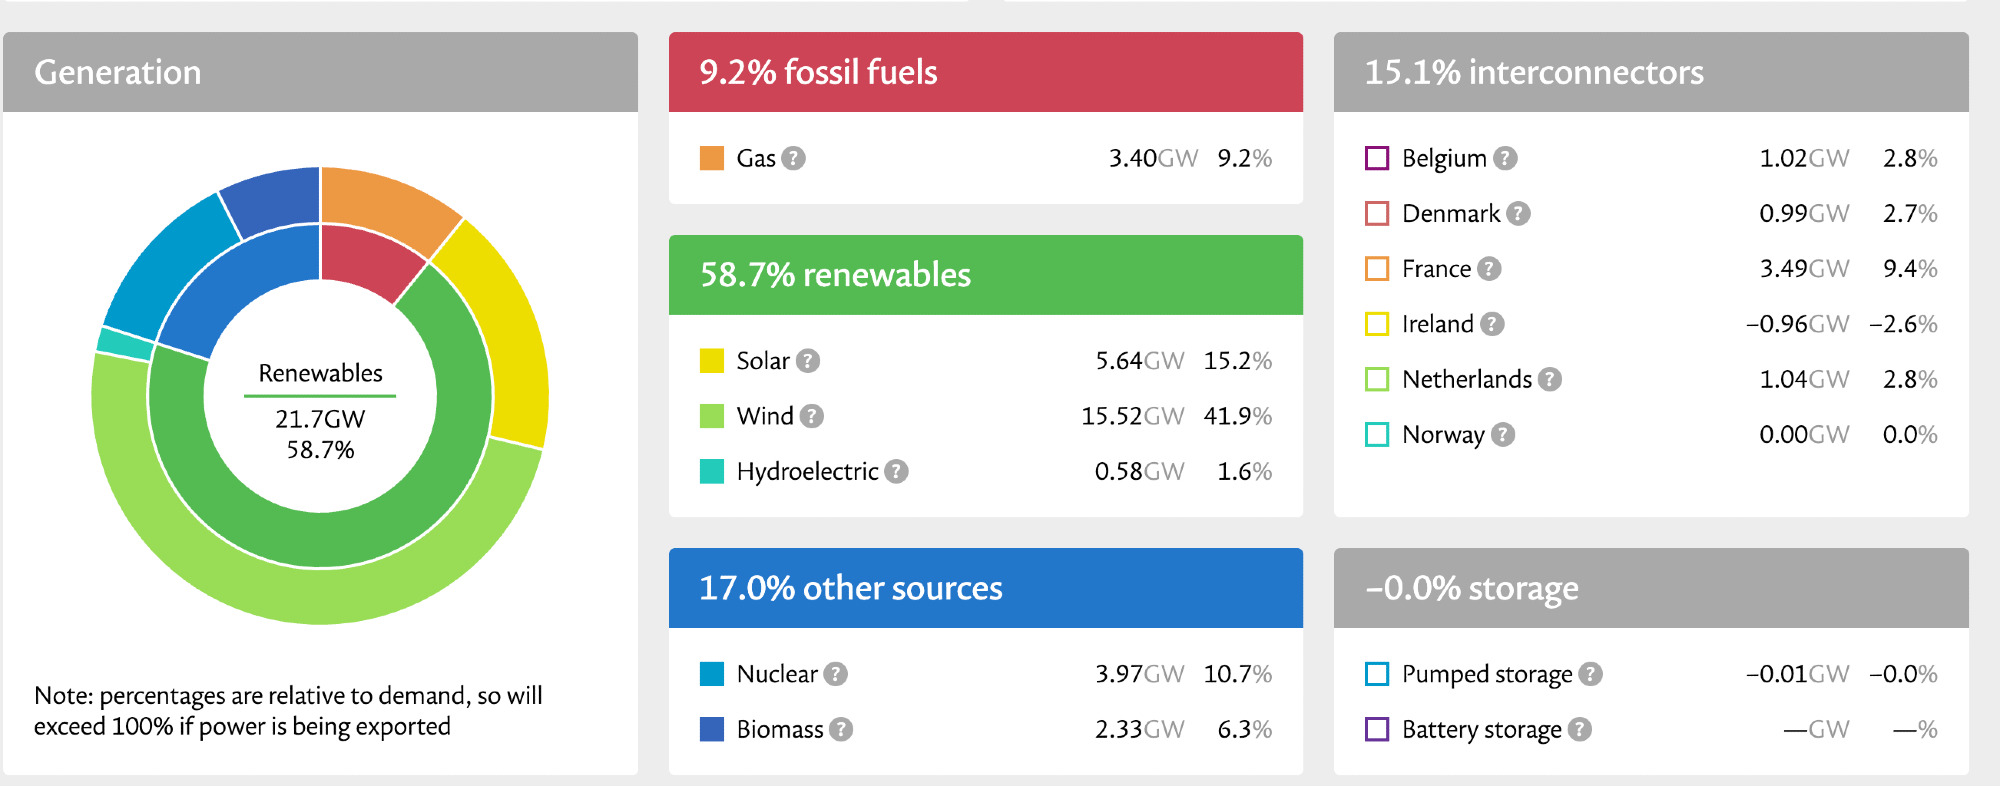The height and width of the screenshot is (786, 2000).
Task: Click the Wind info question mark
Action: [x=812, y=416]
